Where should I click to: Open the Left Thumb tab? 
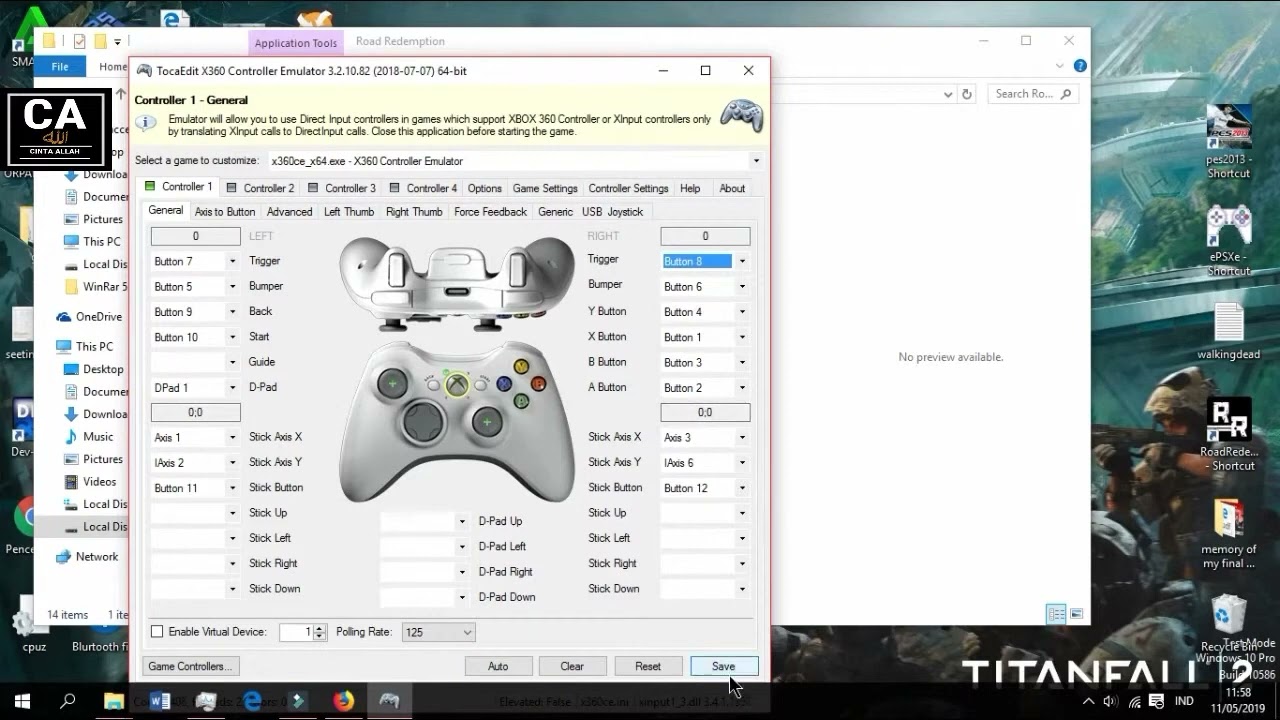[x=349, y=212]
